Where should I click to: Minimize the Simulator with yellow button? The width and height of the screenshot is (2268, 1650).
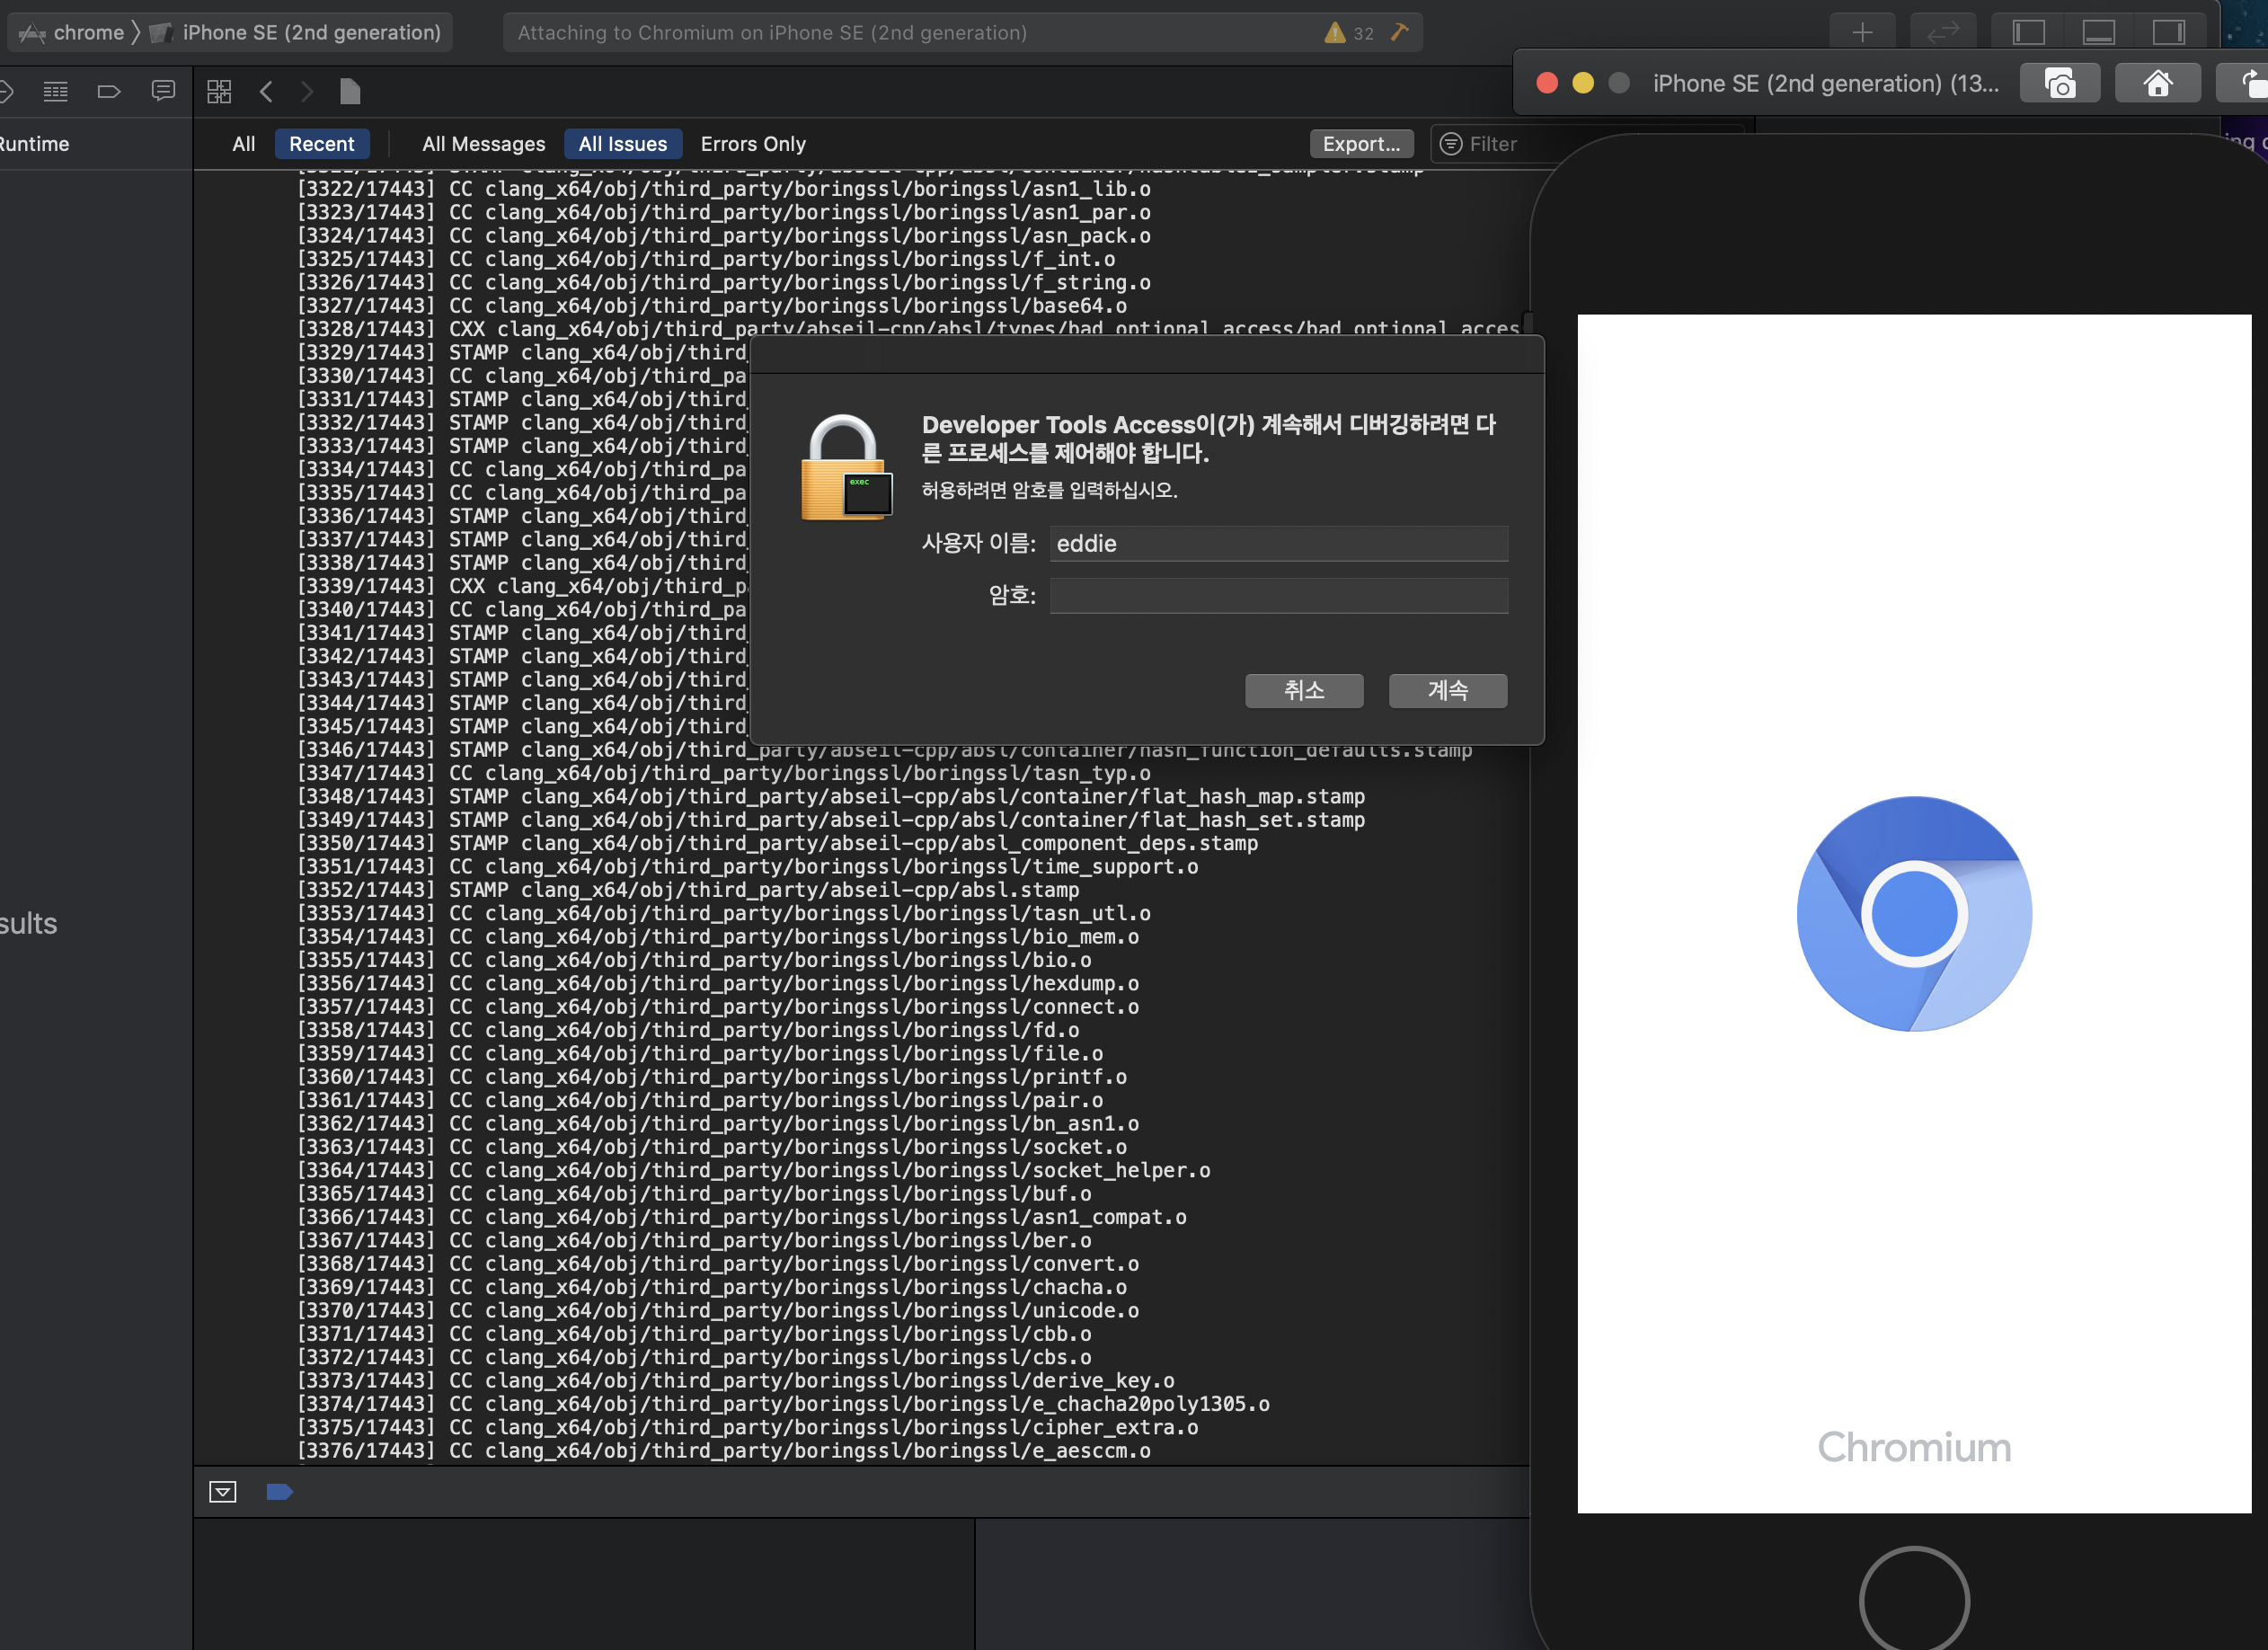1583,83
